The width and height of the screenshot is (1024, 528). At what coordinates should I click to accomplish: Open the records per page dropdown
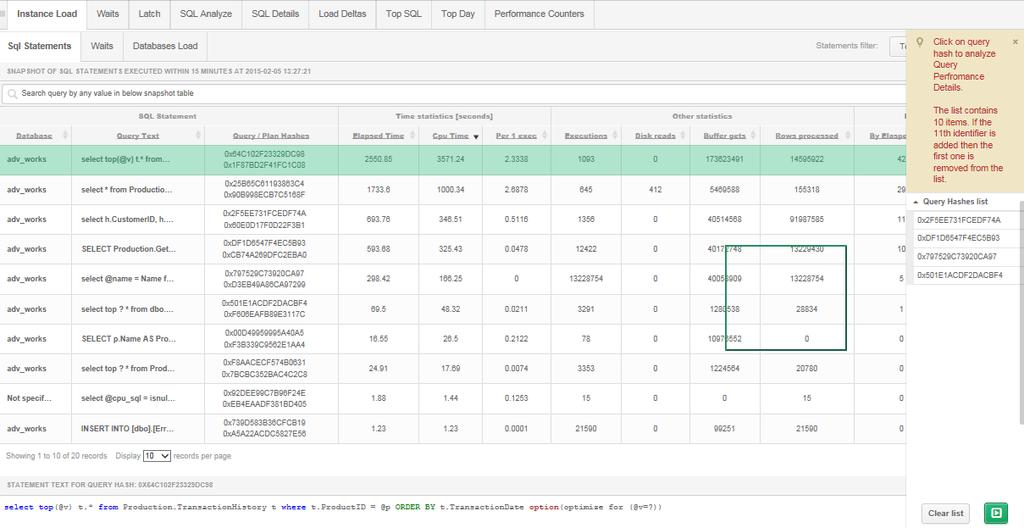pos(157,456)
